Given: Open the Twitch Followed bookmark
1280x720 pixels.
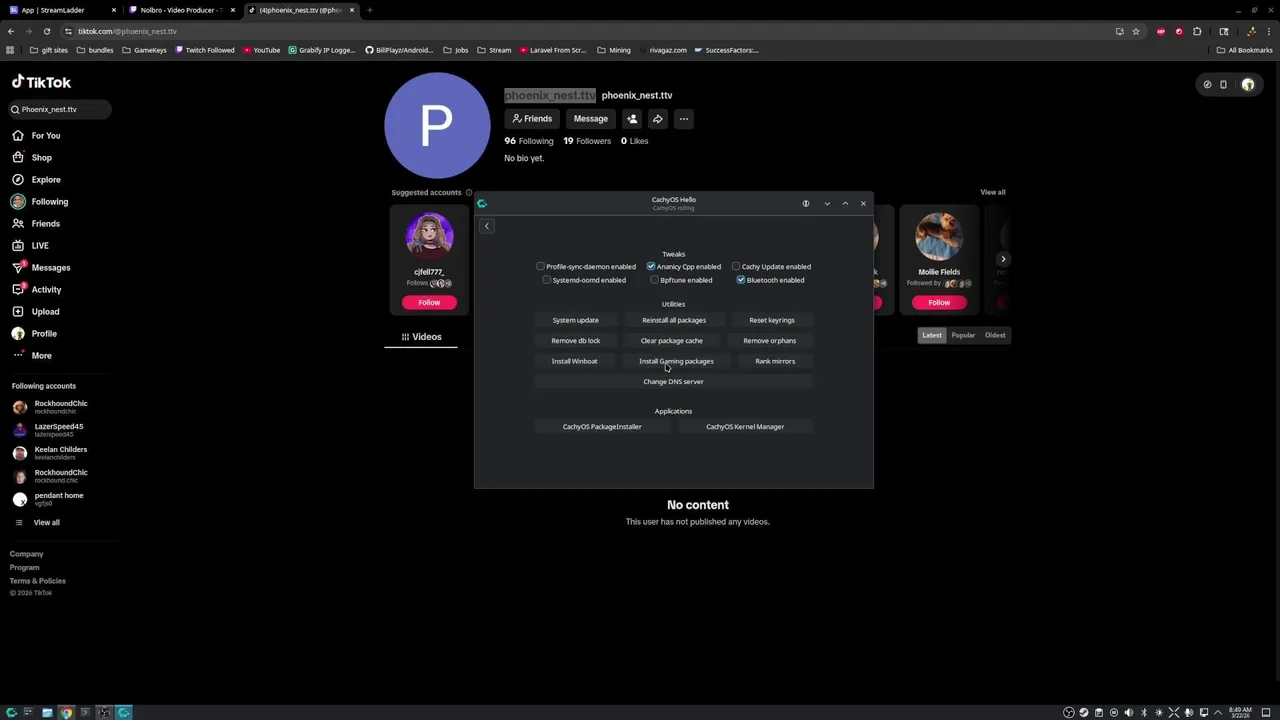Looking at the screenshot, I should click(205, 50).
